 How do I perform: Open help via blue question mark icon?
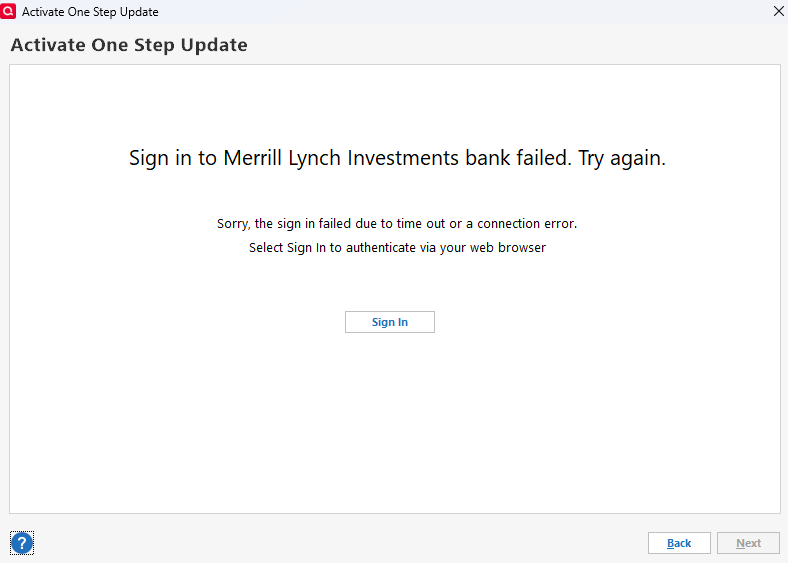[22, 543]
